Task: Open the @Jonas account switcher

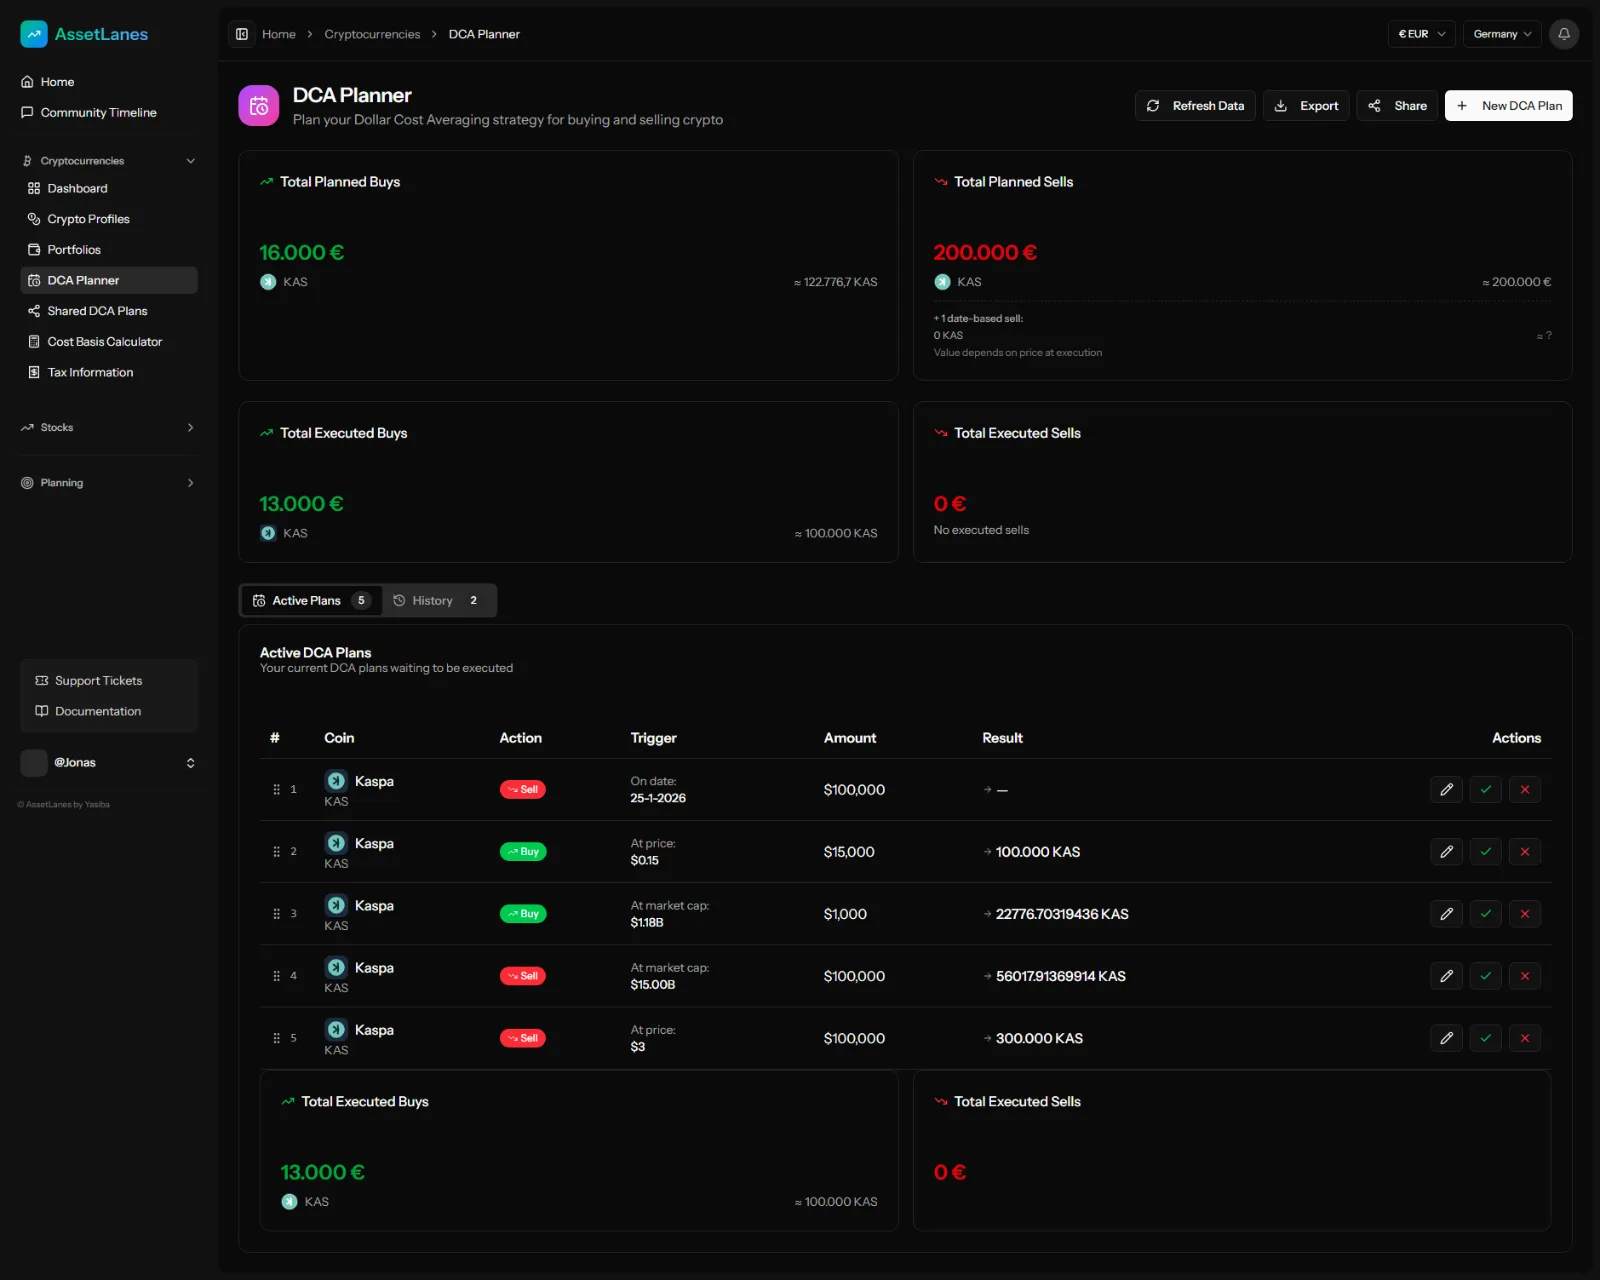Action: 108,763
